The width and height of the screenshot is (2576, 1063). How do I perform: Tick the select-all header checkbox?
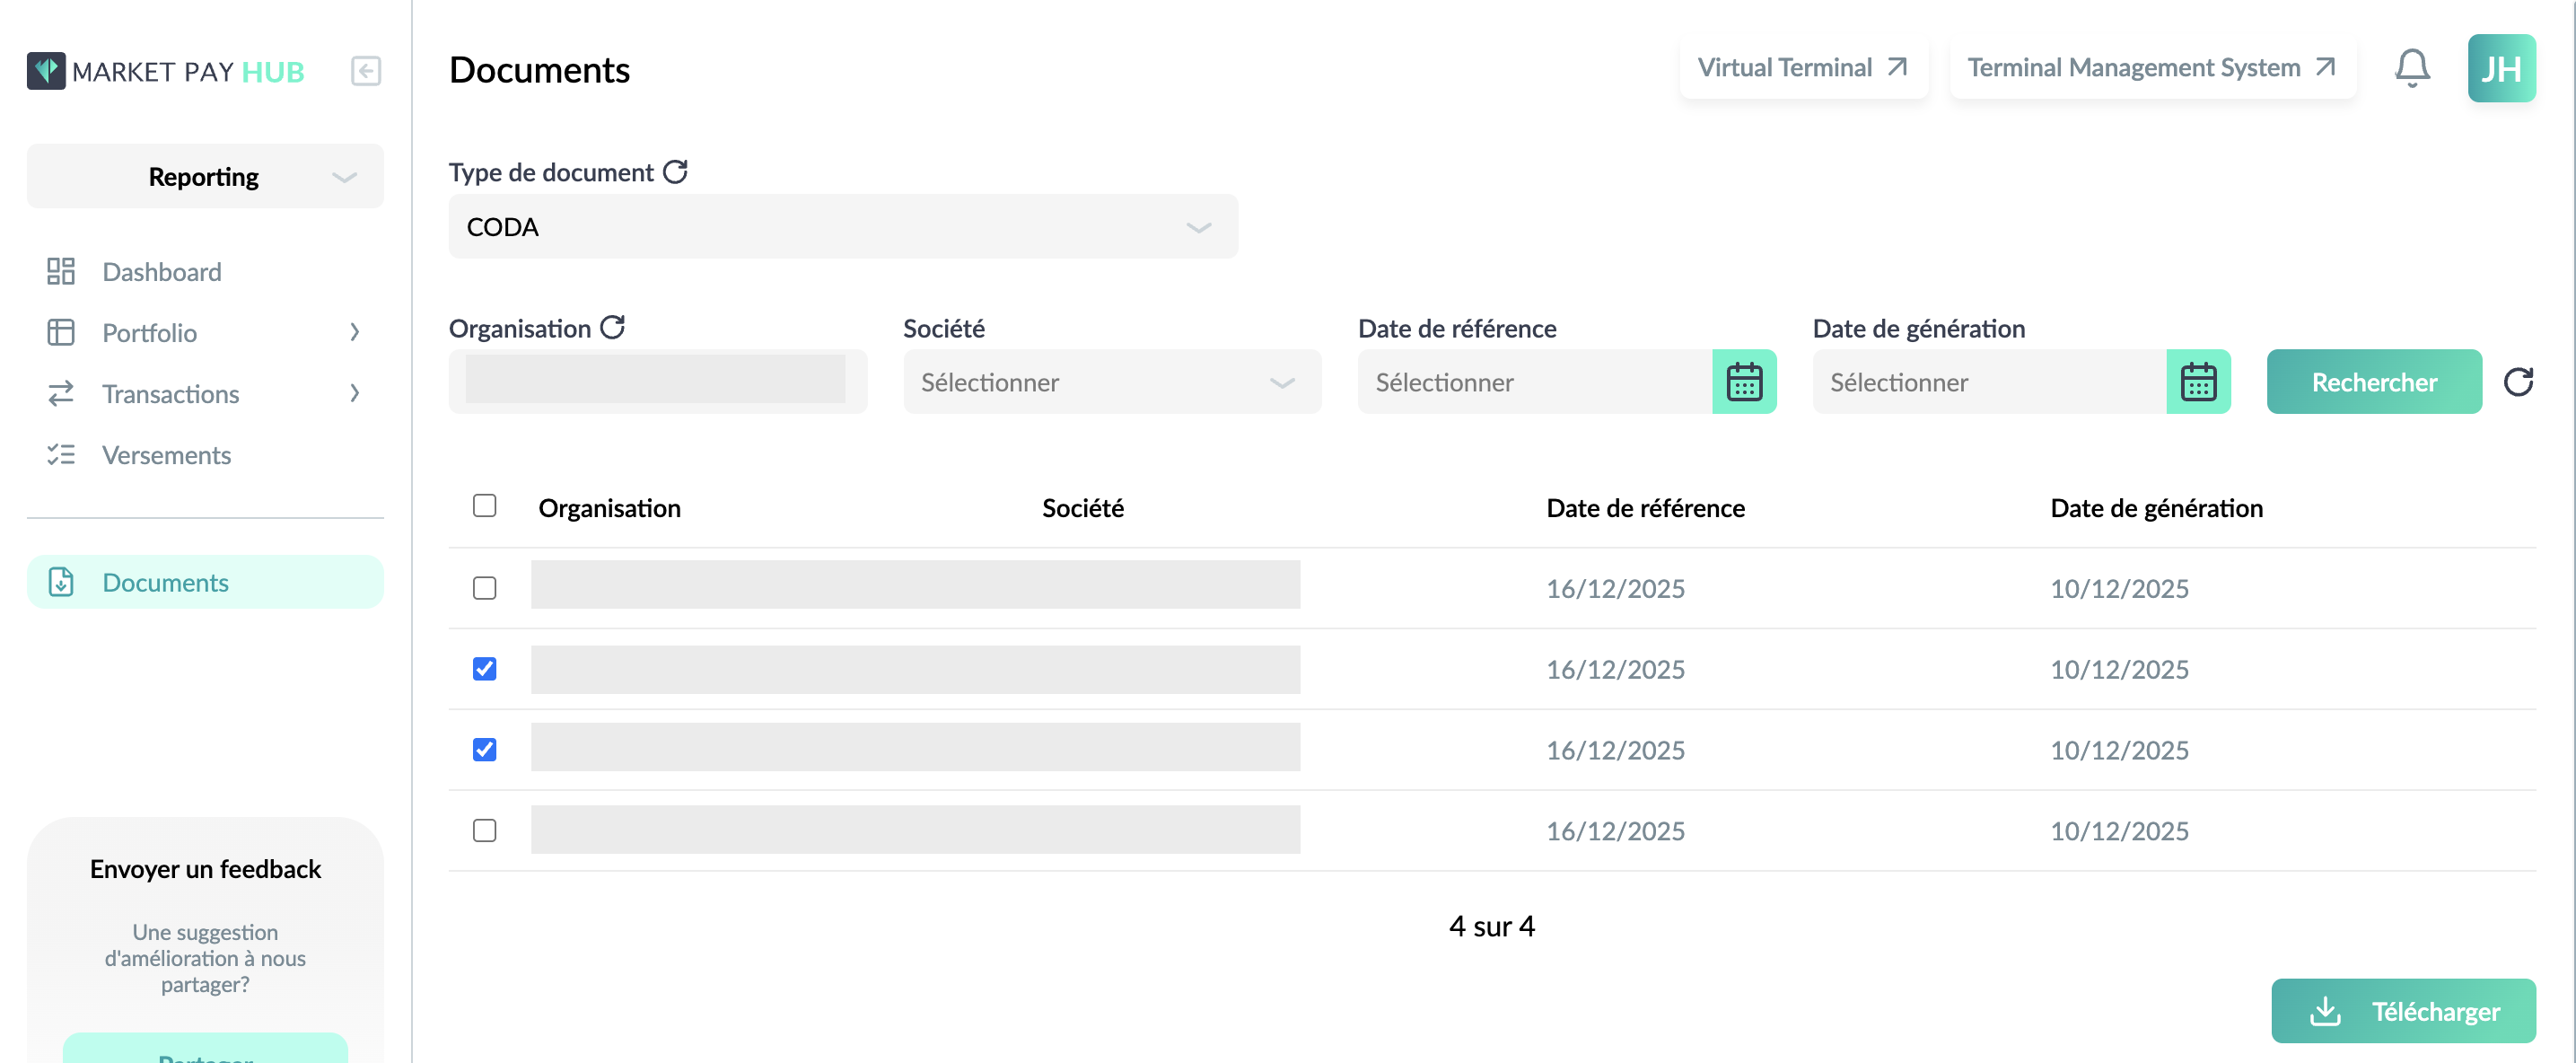click(484, 505)
